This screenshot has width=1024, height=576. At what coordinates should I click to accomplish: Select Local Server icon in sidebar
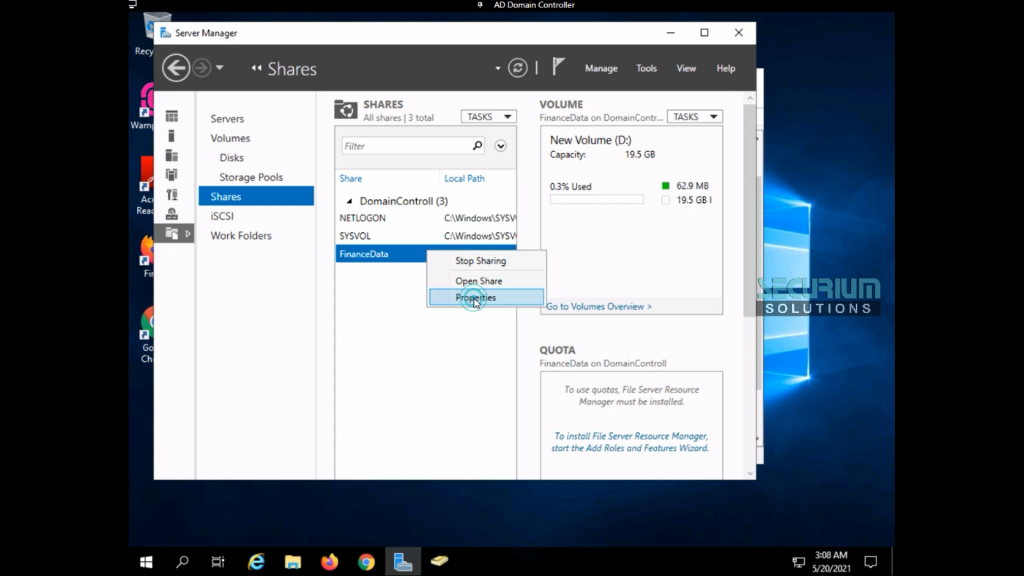click(172, 136)
